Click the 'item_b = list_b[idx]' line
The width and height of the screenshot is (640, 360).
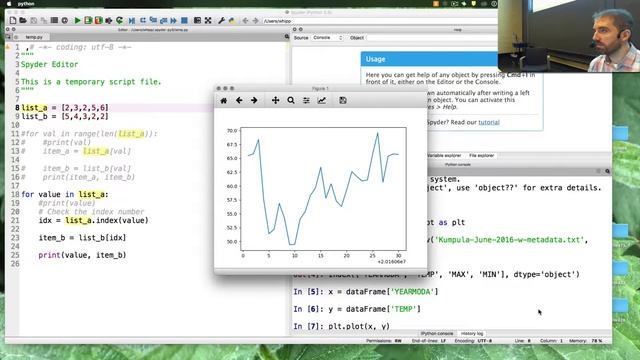(x=82, y=238)
